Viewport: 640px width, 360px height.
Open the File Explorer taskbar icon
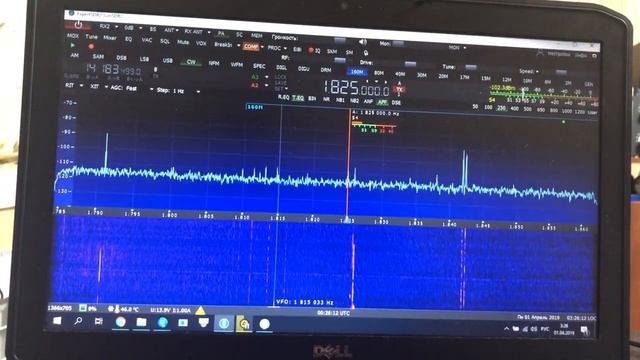(x=141, y=322)
